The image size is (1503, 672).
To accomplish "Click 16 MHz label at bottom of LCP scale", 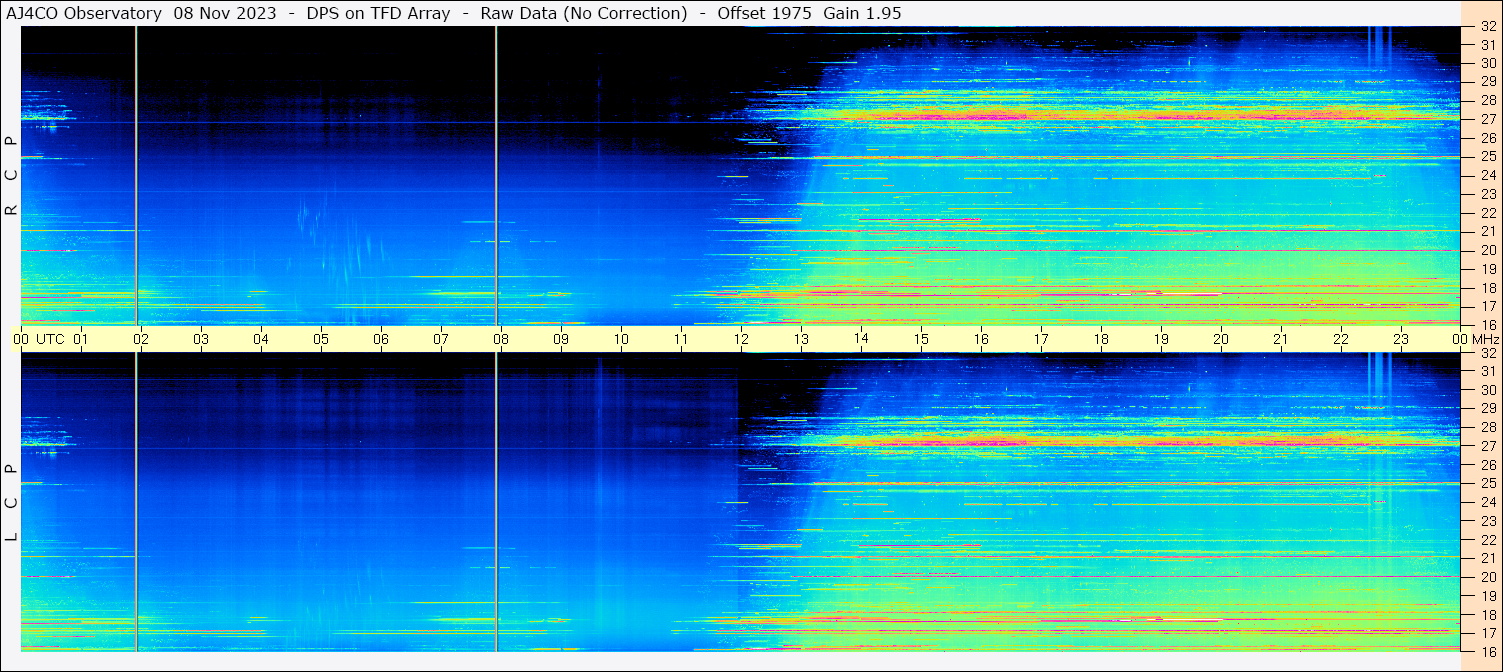I will click(1487, 650).
